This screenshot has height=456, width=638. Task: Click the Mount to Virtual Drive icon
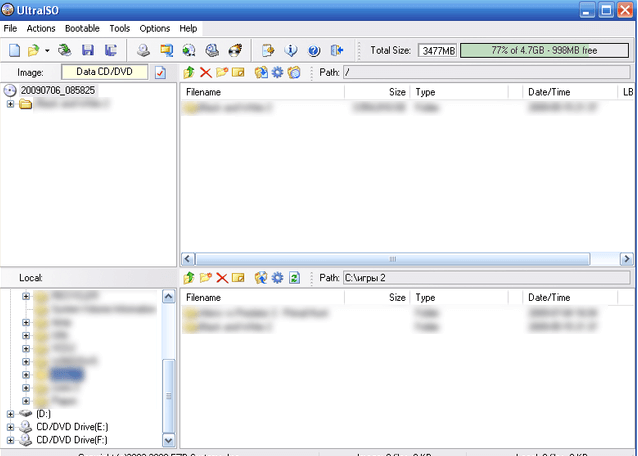click(212, 50)
